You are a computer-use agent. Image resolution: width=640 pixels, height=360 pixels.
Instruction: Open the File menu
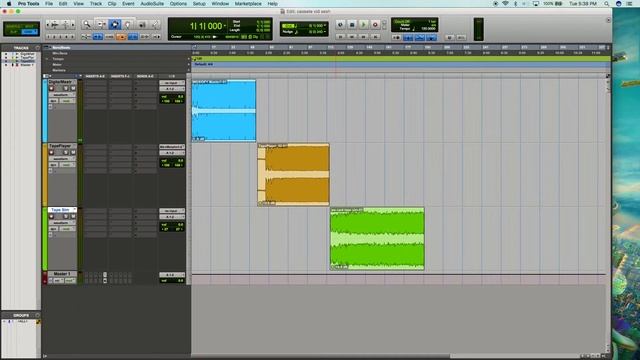click(x=49, y=4)
